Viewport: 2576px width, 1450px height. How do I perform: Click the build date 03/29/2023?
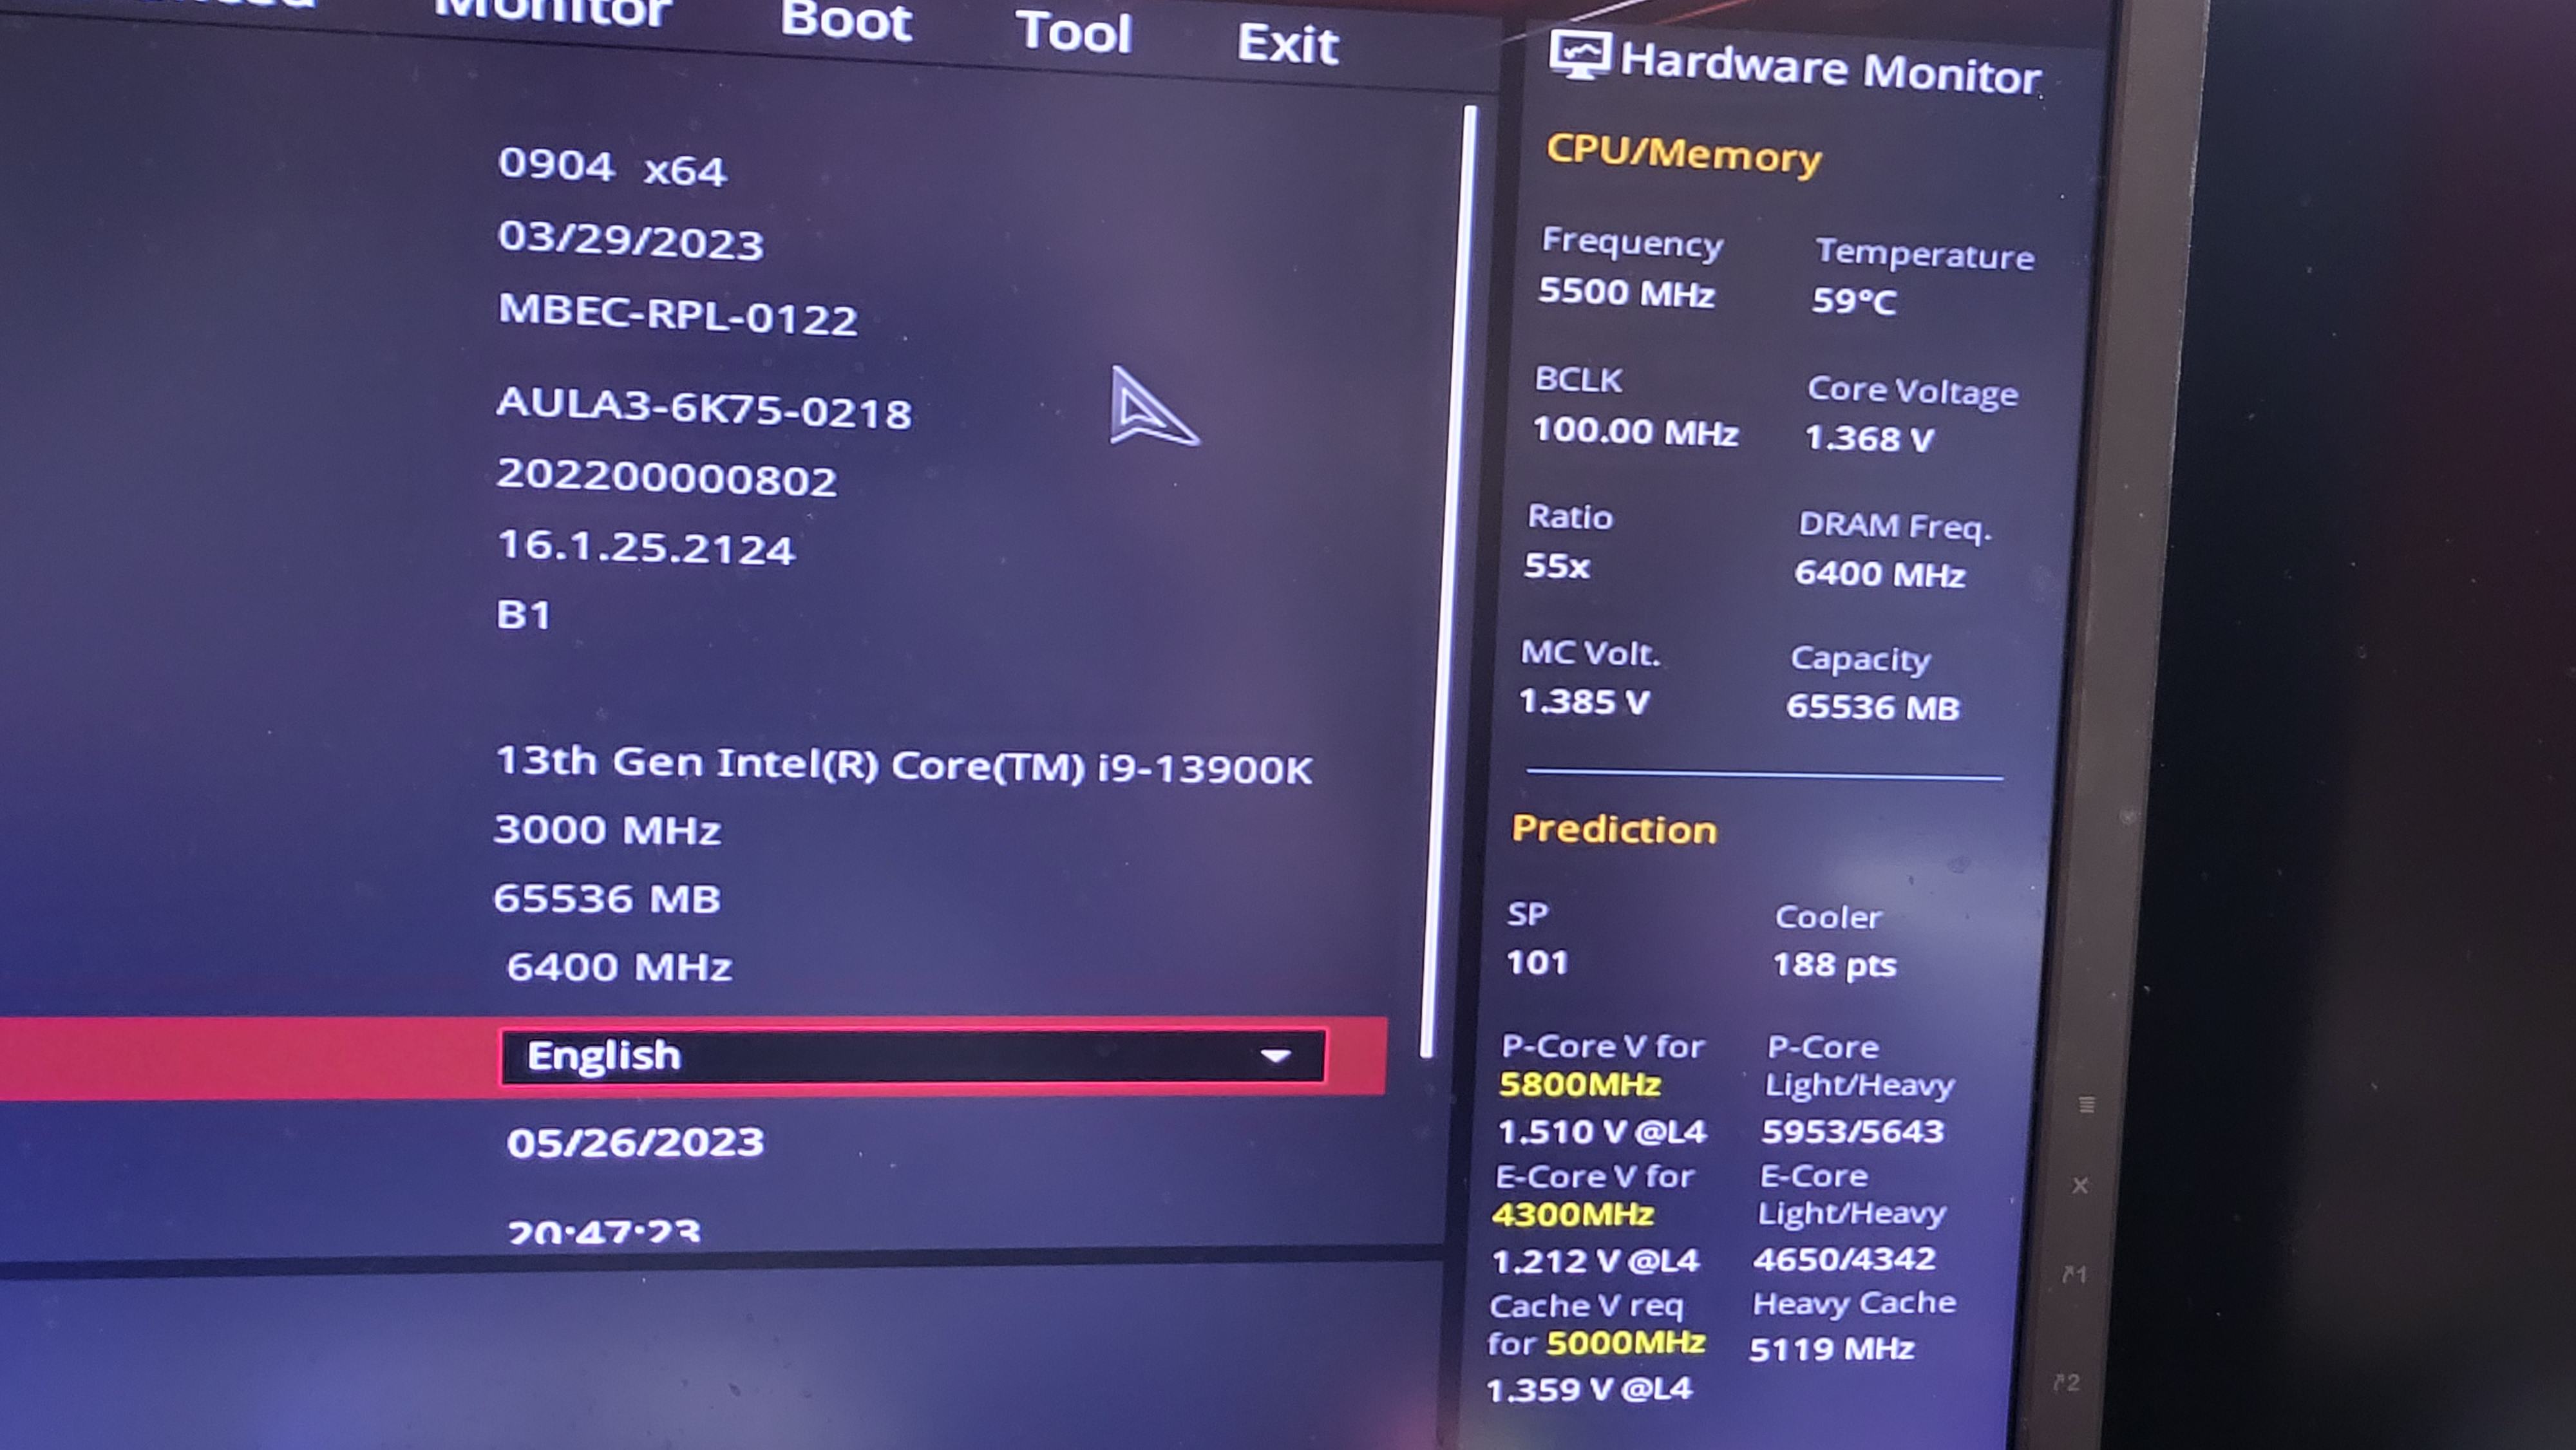pyautogui.click(x=630, y=241)
